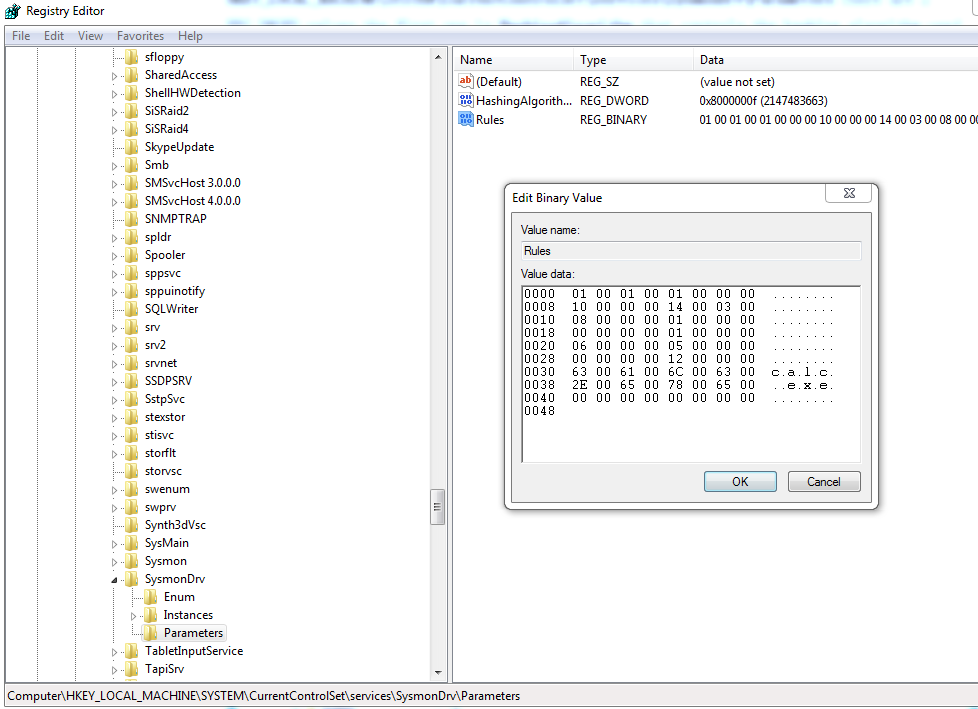
Task: Select the (Default) value icon
Action: 465,81
